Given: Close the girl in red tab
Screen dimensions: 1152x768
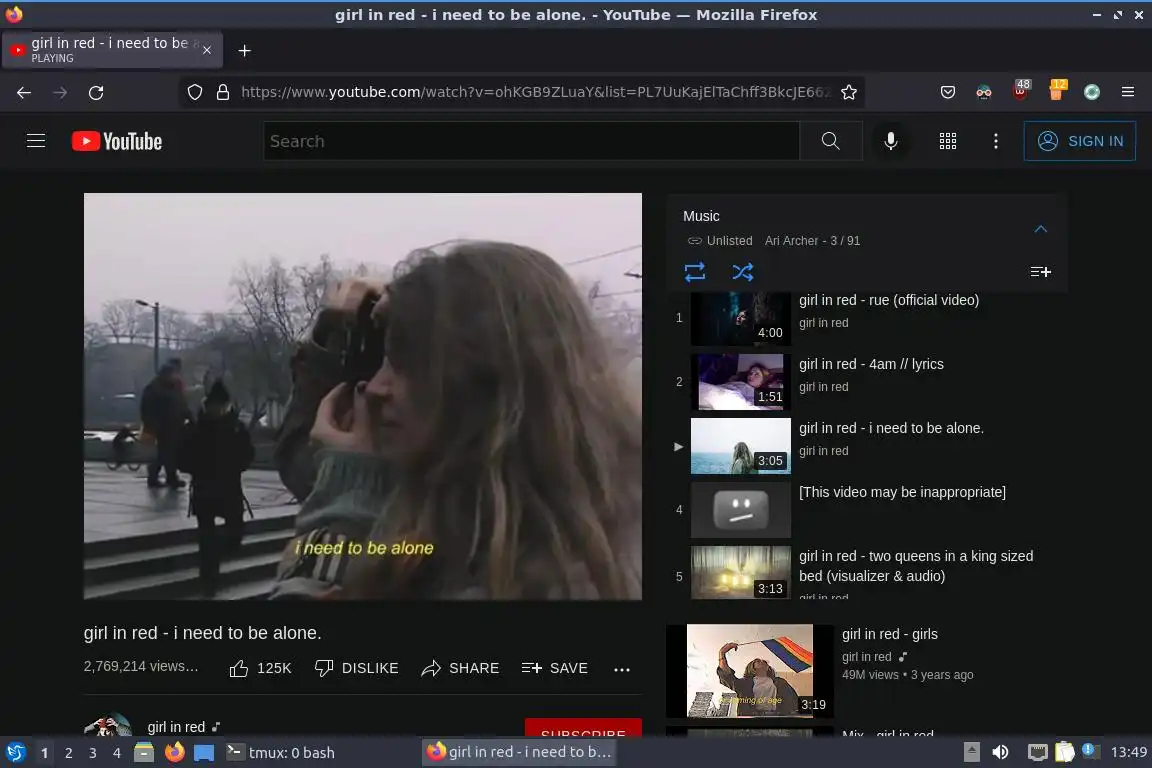Looking at the screenshot, I should coord(207,50).
